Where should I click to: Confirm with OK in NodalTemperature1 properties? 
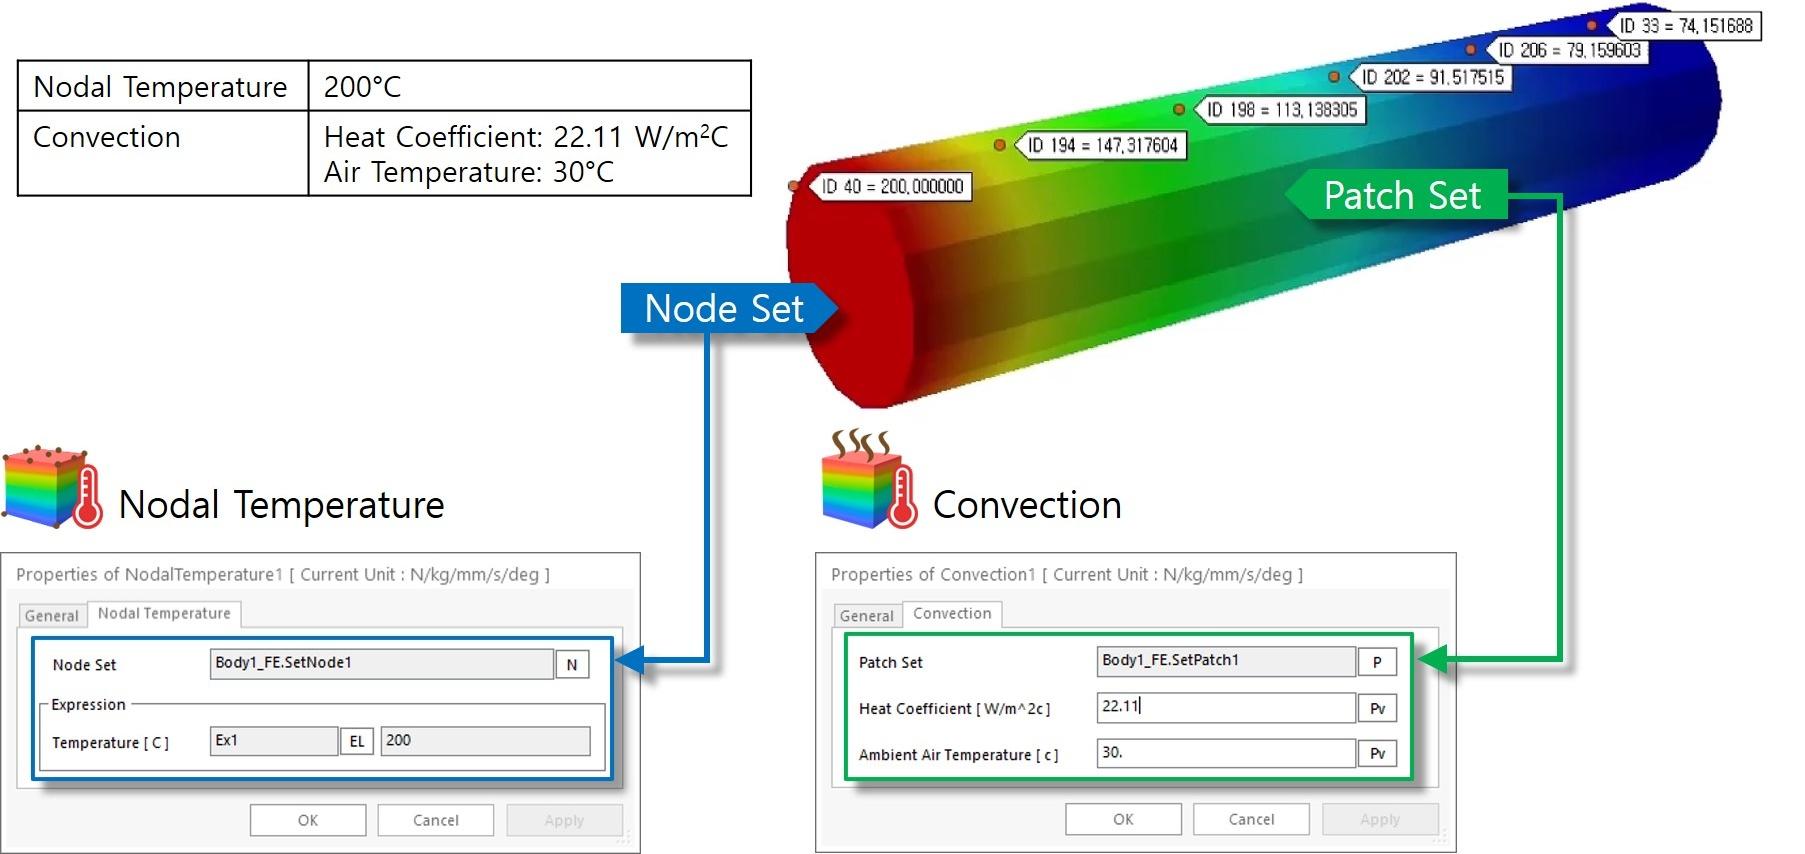(x=308, y=820)
